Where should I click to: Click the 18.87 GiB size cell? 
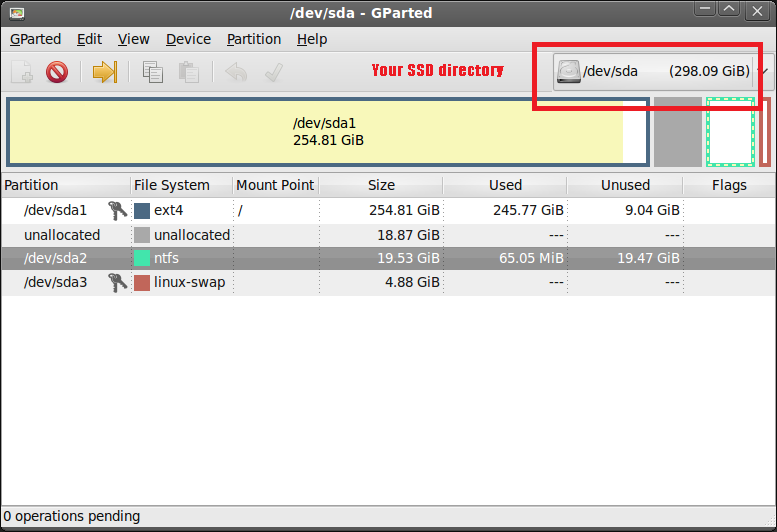point(408,235)
